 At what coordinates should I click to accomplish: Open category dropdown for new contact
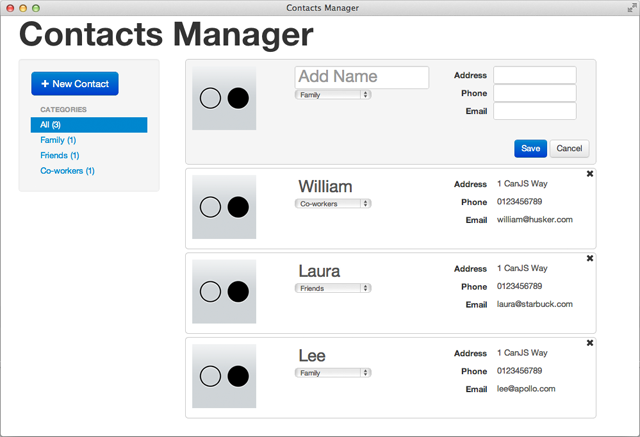[333, 95]
